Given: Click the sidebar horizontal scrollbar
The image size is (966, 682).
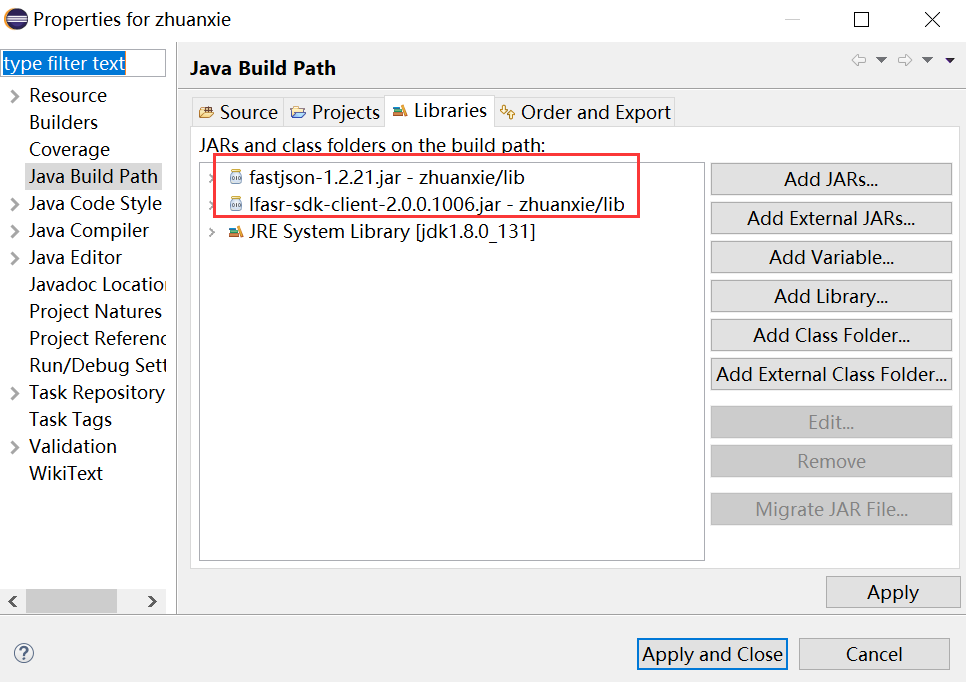Looking at the screenshot, I should 70,601.
